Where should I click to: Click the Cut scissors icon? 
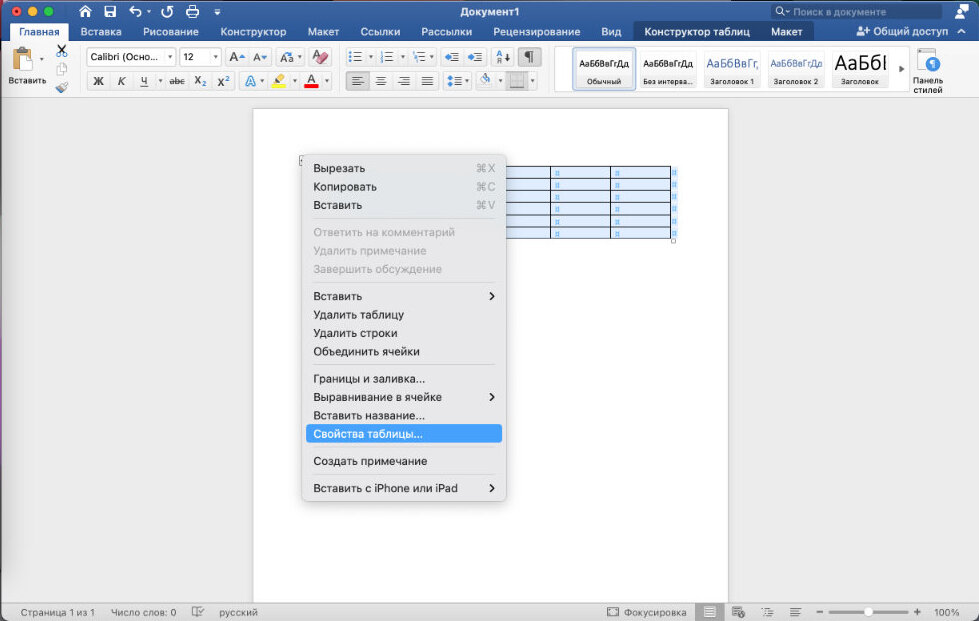61,51
